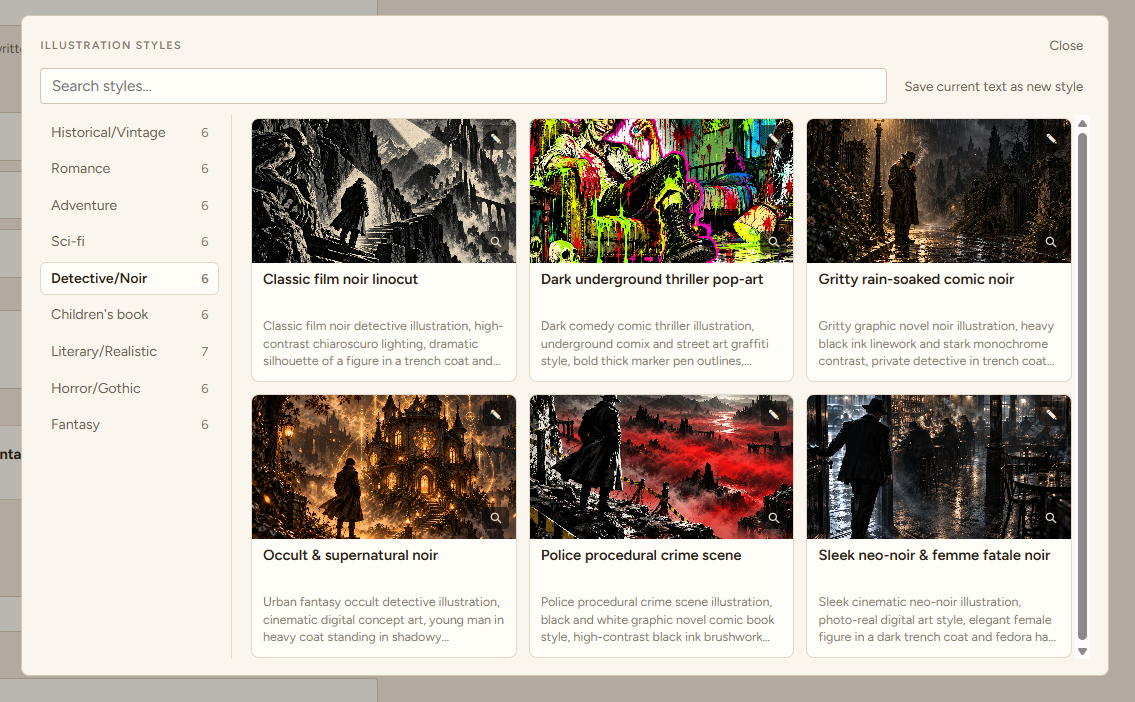Click the styles list scrollbar thumb
The width and height of the screenshot is (1135, 702).
[x=1083, y=386]
